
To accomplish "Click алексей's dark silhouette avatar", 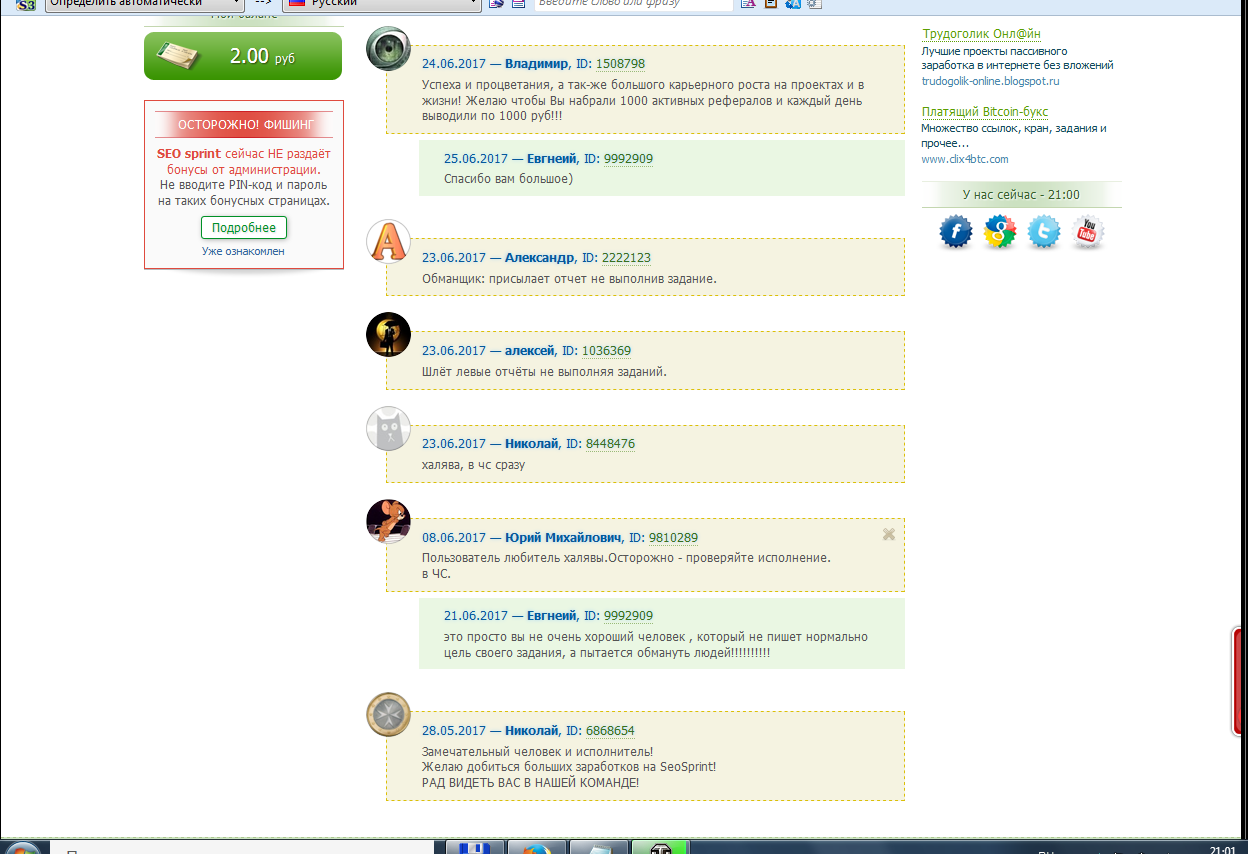I will (389, 335).
